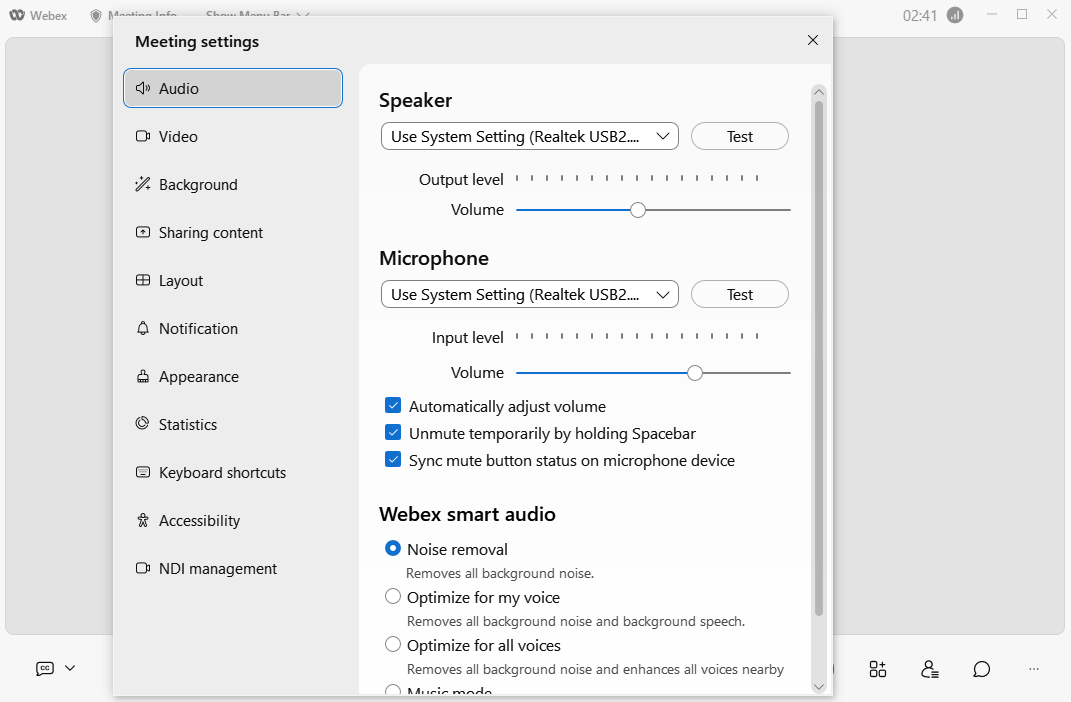Click the settings scrollbar down arrow
Viewport: 1071px width, 702px height.
pos(818,686)
